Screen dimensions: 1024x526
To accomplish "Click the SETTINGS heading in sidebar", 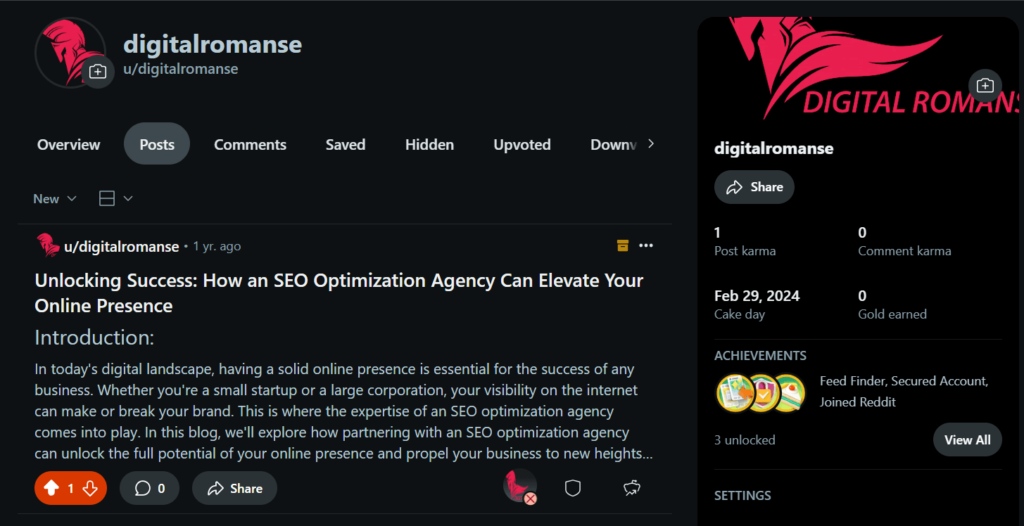I will [743, 495].
